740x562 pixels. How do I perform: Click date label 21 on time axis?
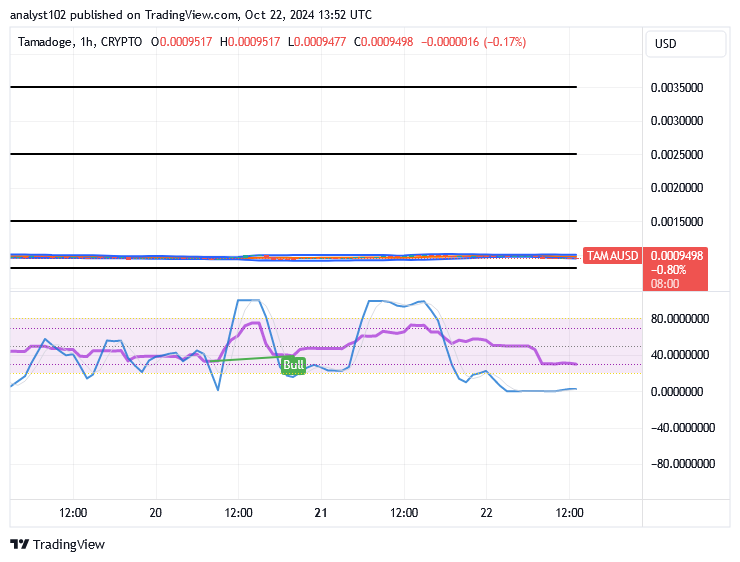pyautogui.click(x=321, y=512)
